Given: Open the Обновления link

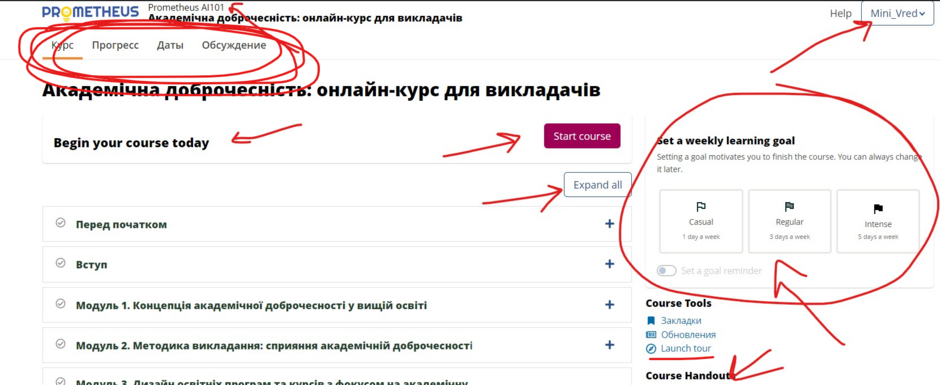Looking at the screenshot, I should [x=688, y=335].
